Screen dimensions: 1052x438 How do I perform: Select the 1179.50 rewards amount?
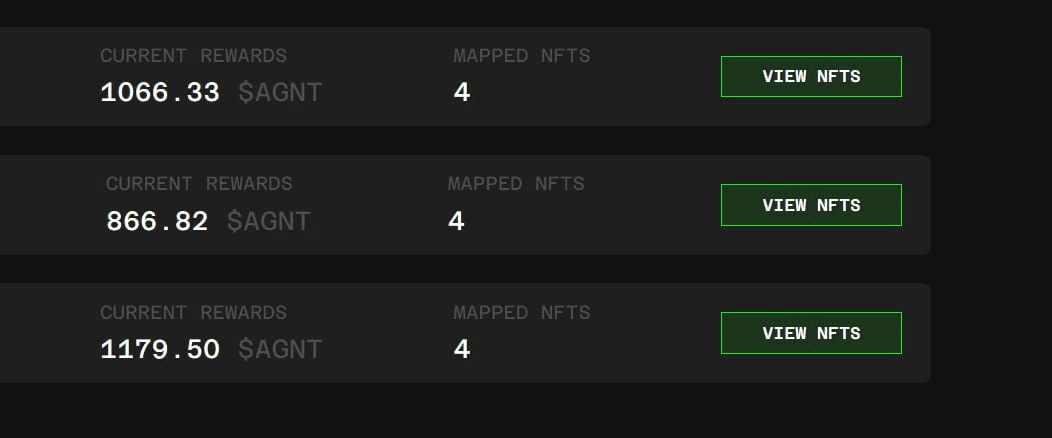(160, 349)
